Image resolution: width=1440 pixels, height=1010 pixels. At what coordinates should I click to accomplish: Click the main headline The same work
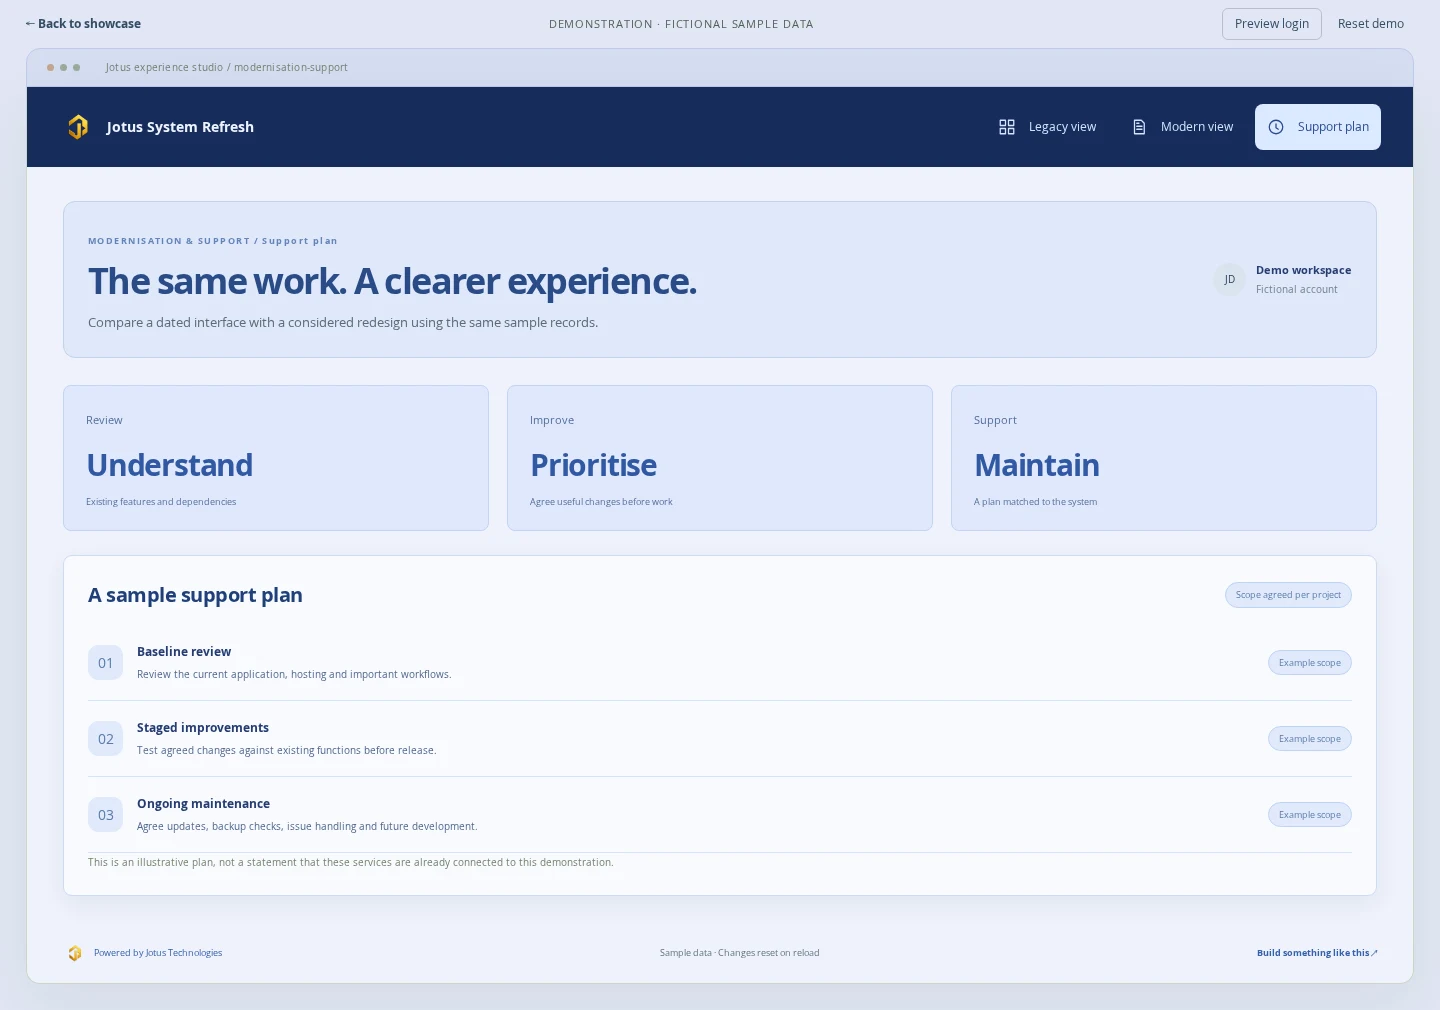pos(392,282)
